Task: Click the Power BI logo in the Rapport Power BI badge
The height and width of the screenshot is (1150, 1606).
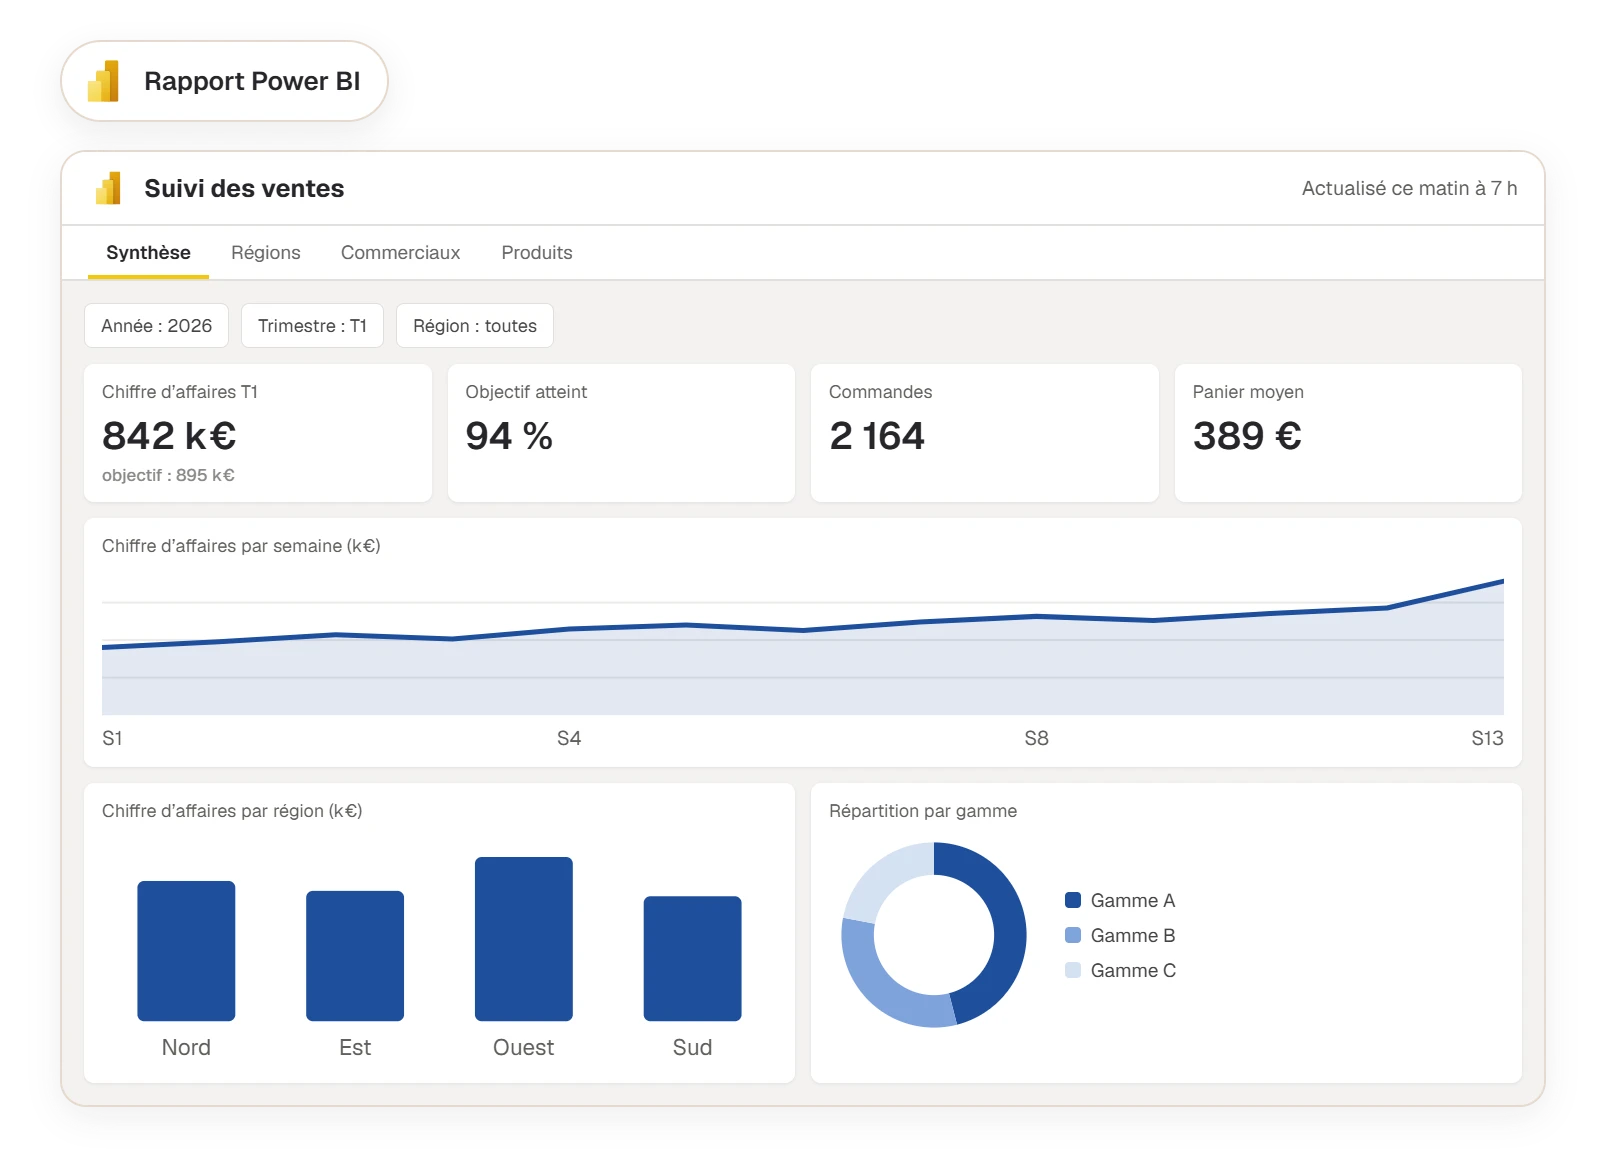Action: pyautogui.click(x=104, y=81)
